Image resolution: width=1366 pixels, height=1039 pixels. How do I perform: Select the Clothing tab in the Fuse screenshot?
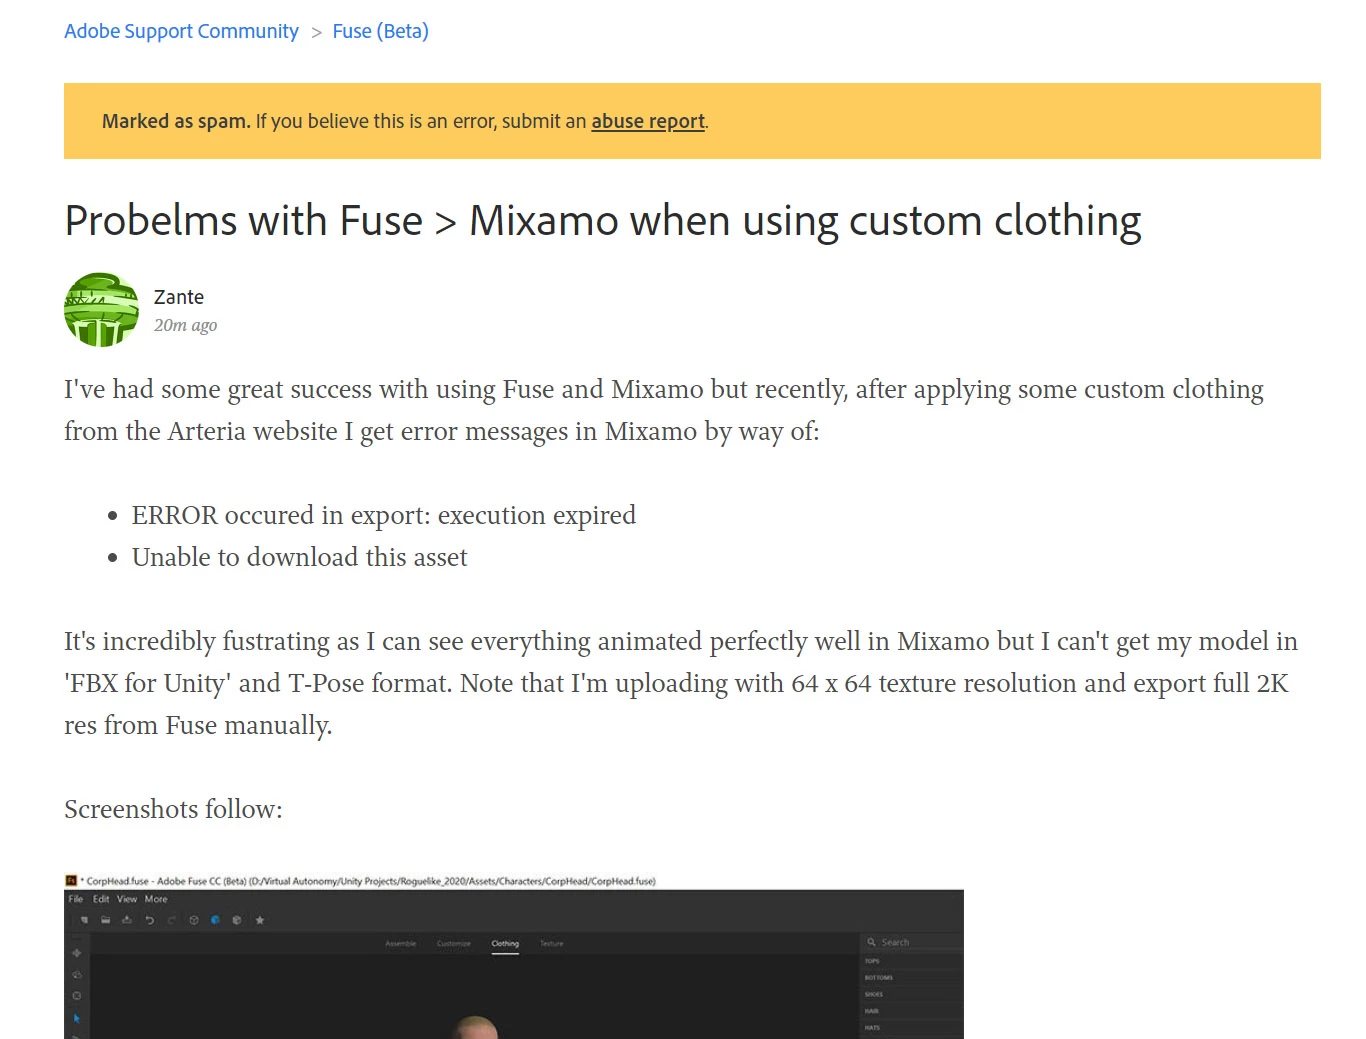tap(505, 943)
